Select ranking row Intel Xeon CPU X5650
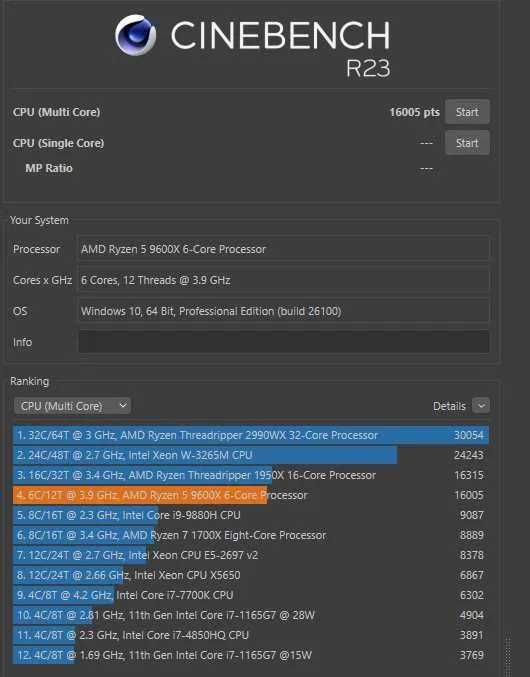530x677 pixels. (251, 575)
